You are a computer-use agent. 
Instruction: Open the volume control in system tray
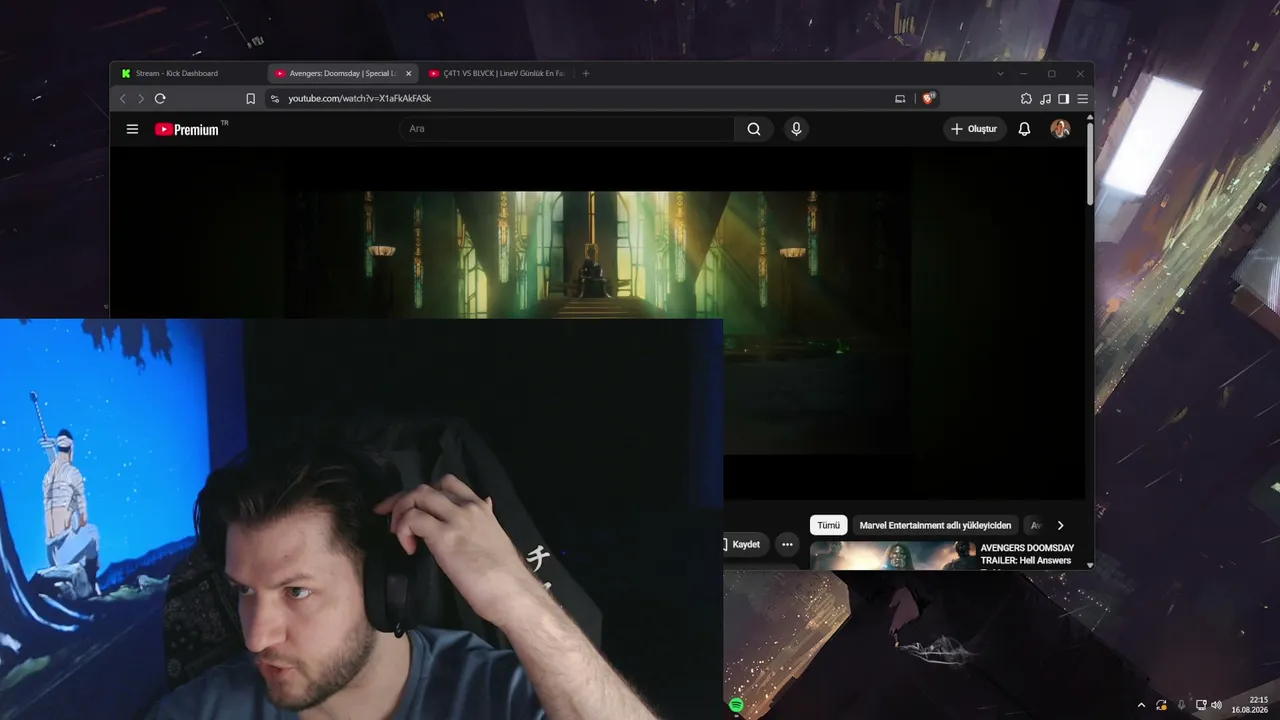tap(1216, 705)
